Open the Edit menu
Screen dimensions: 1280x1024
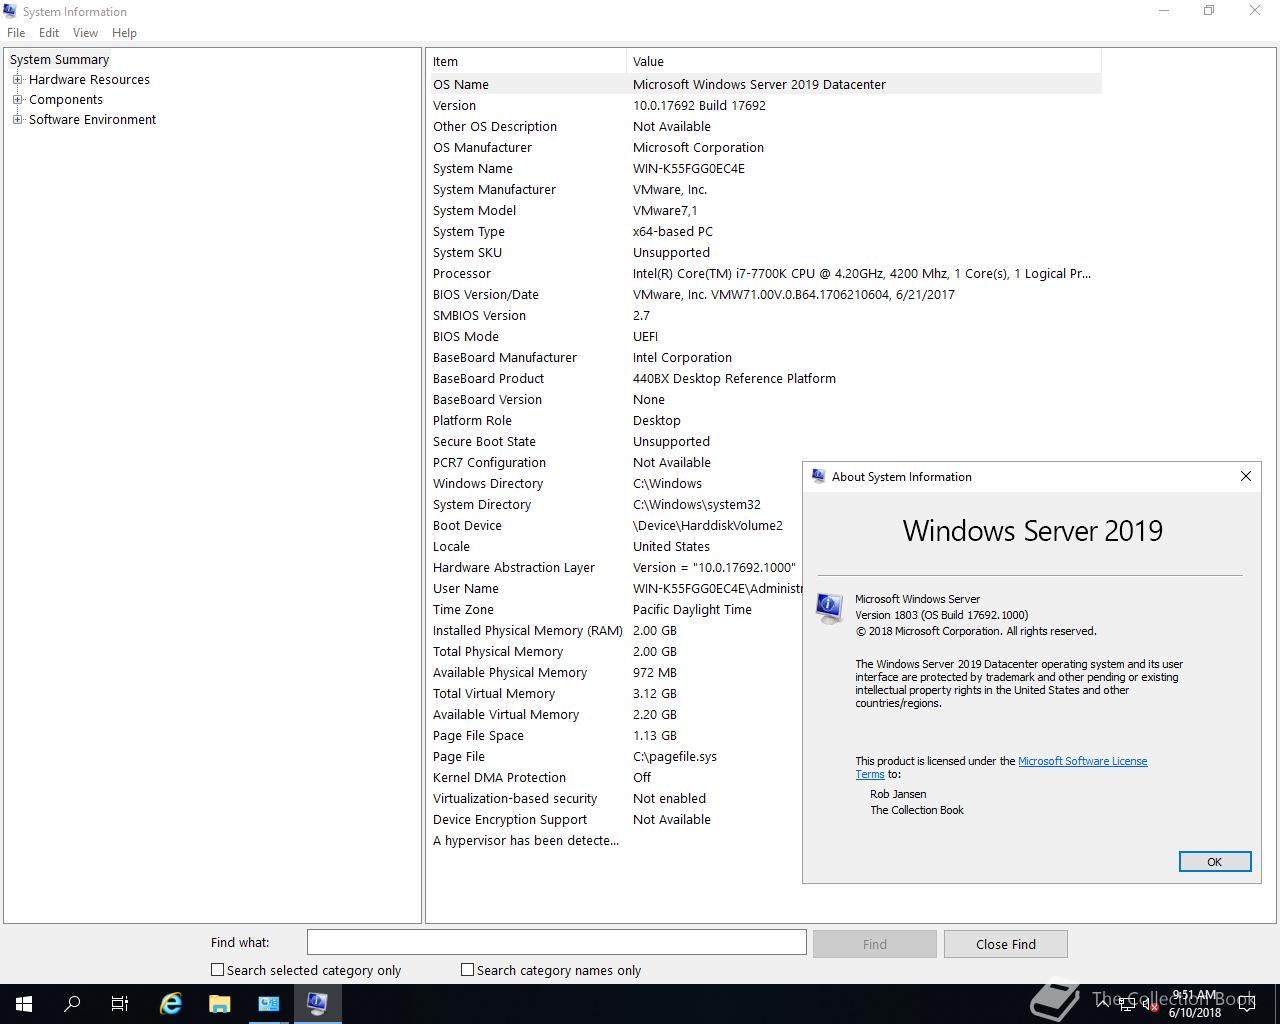pyautogui.click(x=49, y=32)
